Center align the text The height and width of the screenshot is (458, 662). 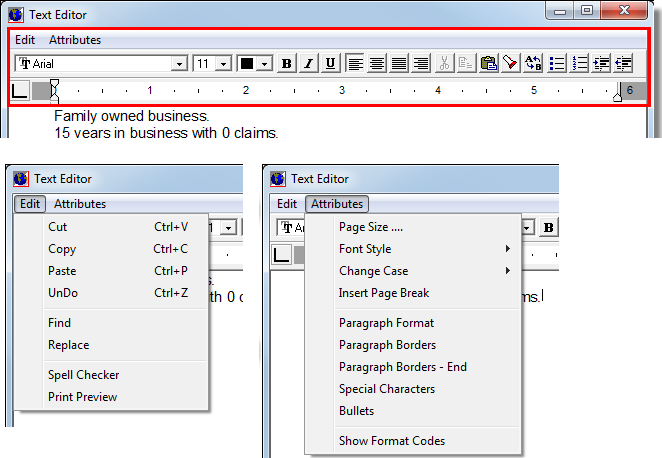[377, 63]
